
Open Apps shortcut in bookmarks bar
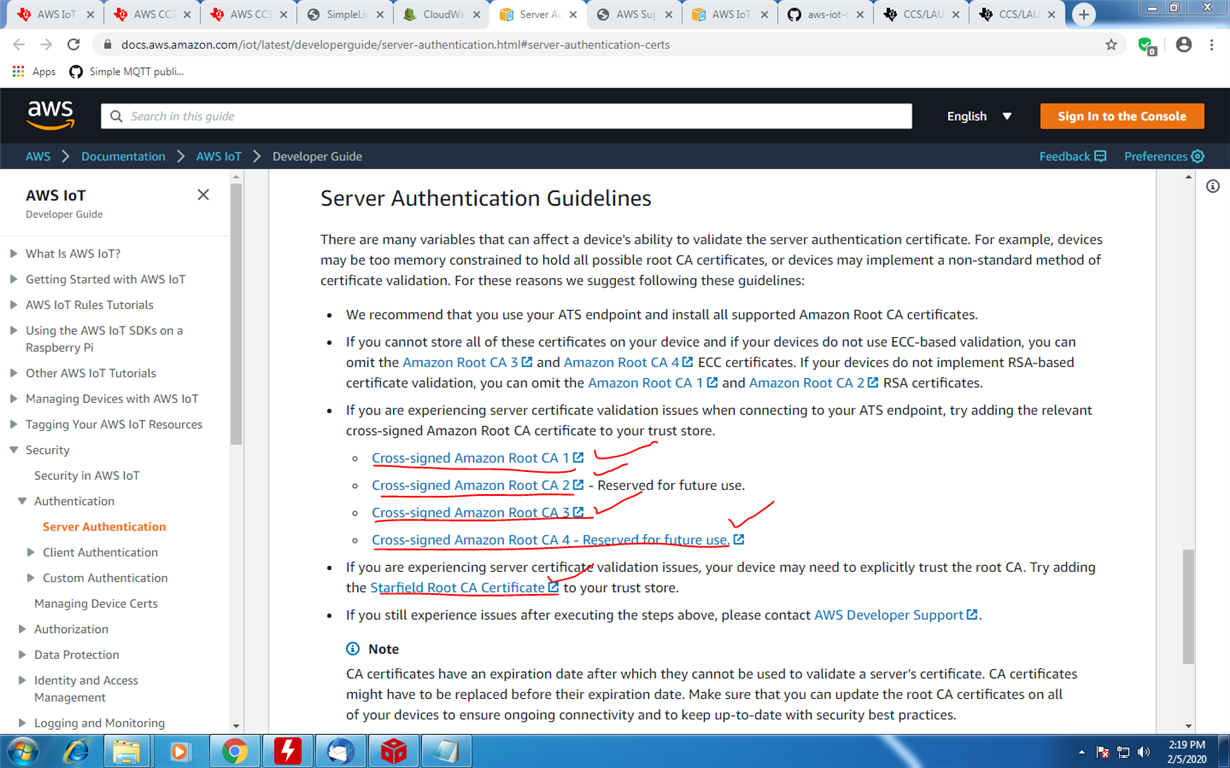(x=34, y=71)
